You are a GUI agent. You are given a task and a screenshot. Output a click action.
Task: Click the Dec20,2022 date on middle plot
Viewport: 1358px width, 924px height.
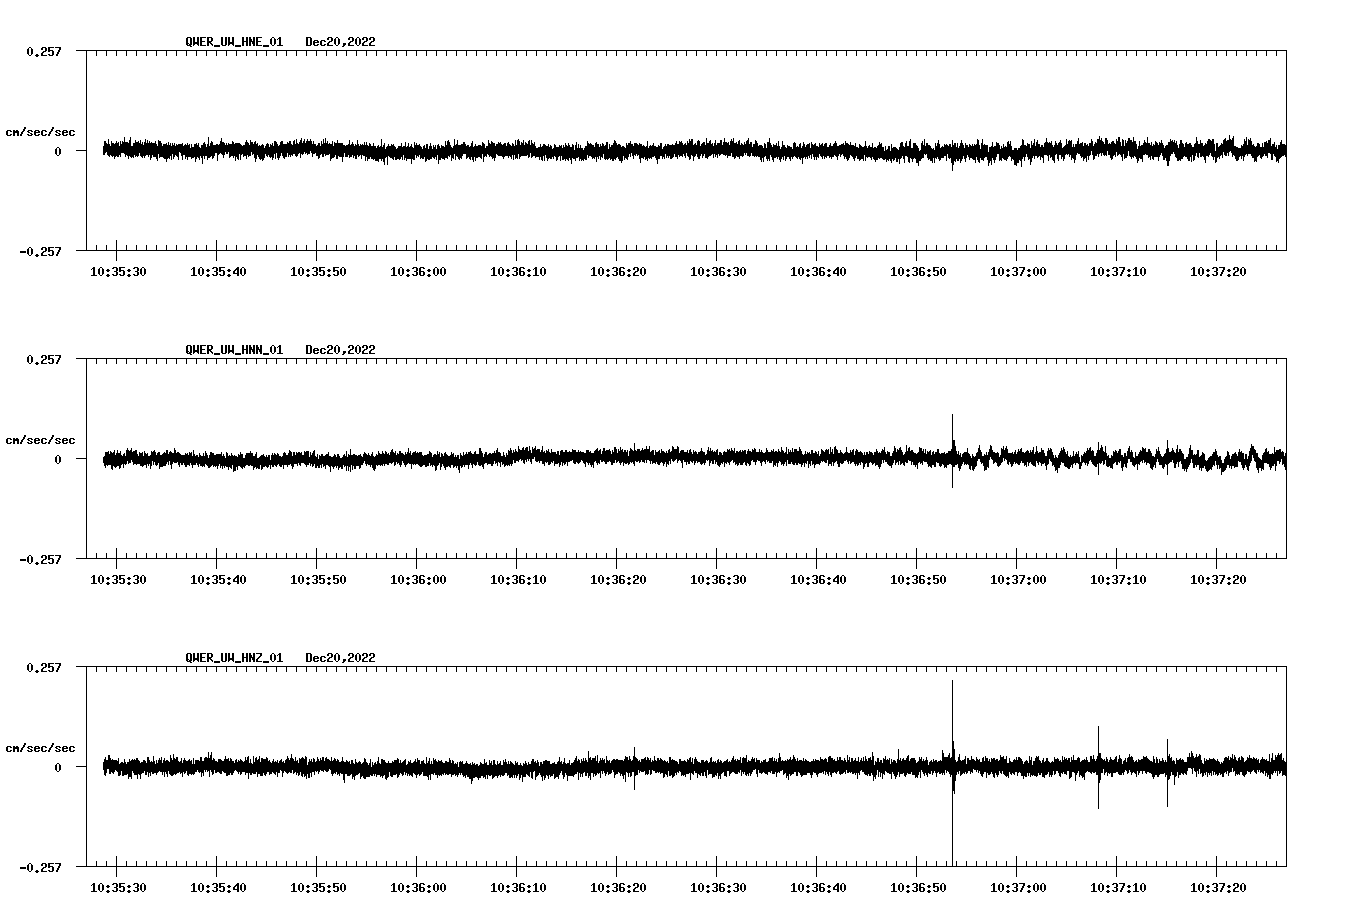click(341, 350)
